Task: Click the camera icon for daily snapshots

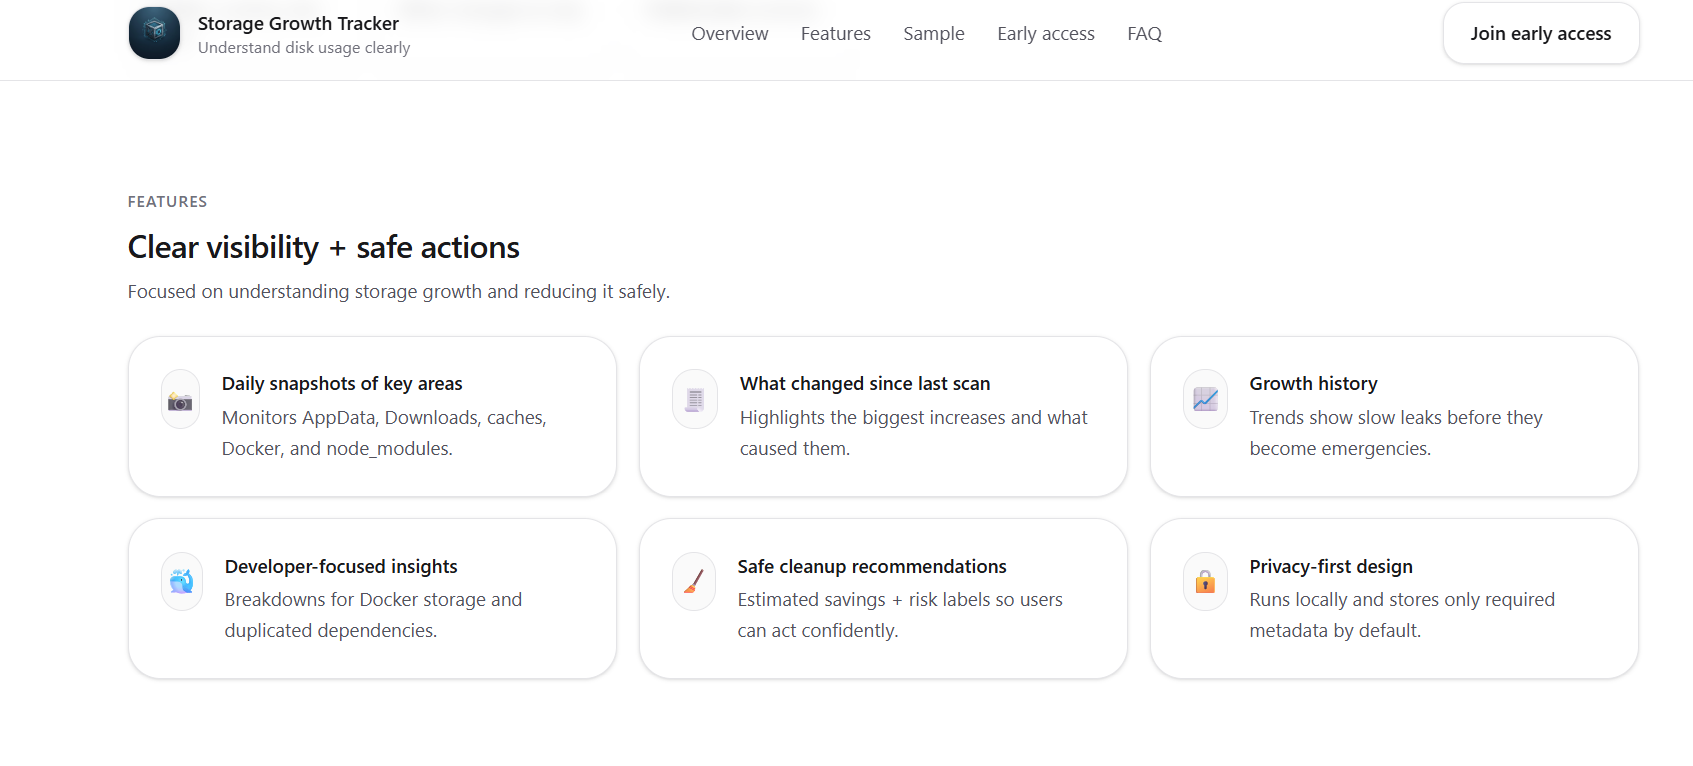Action: [x=180, y=401]
